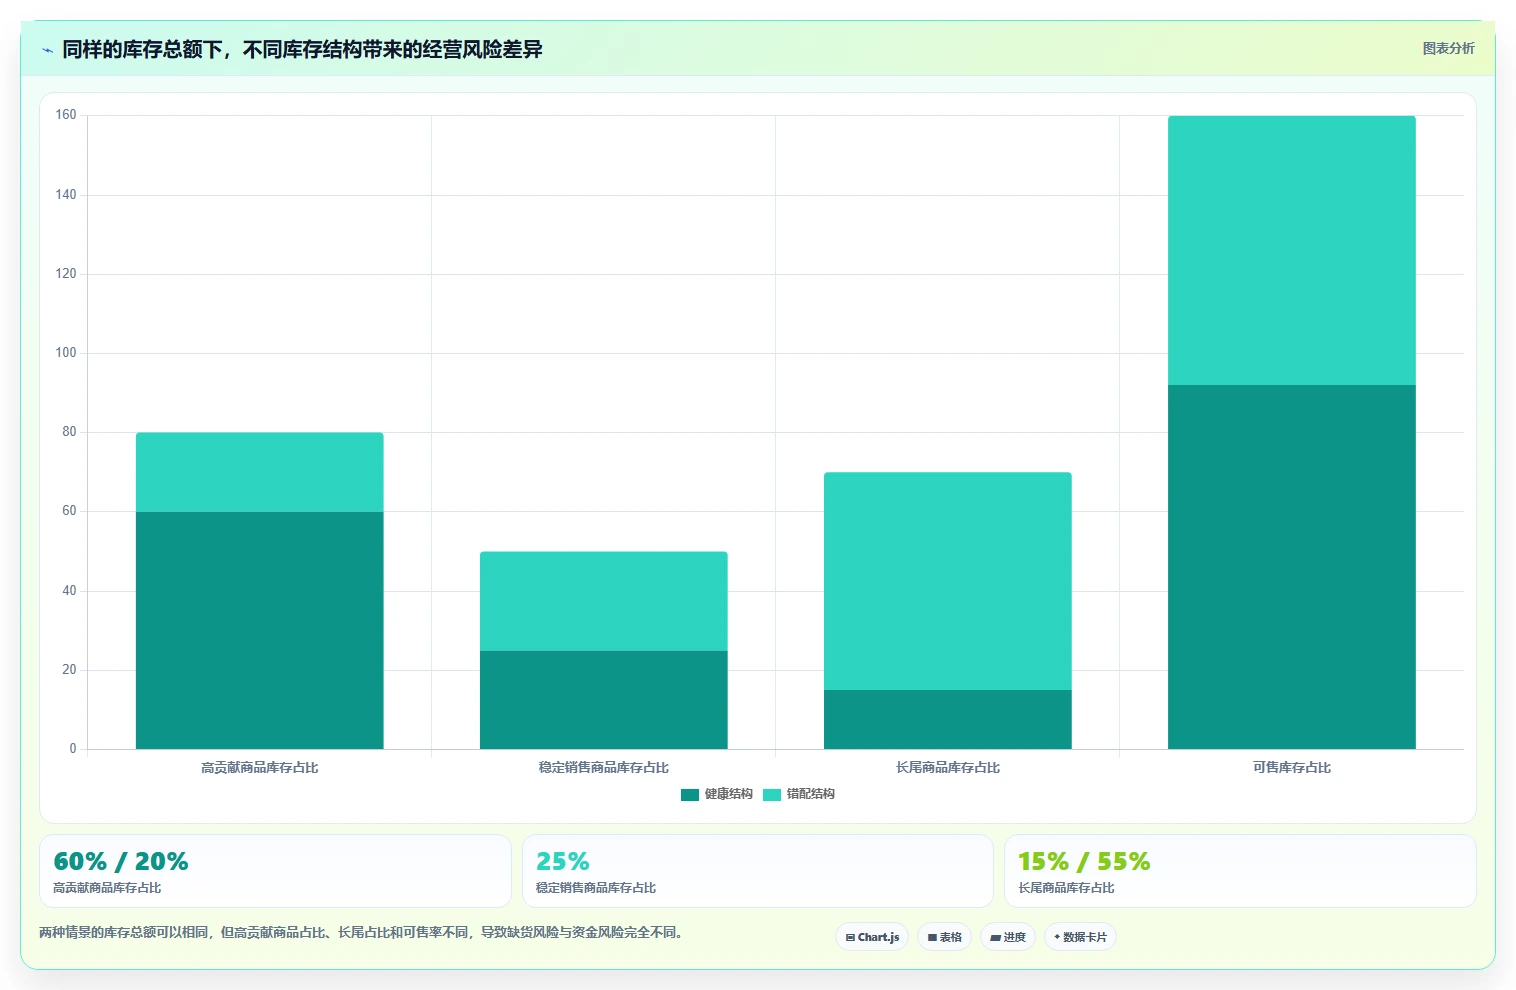Click the light 错配结构 bar for 可售库存占比
This screenshot has width=1516, height=990.
pyautogui.click(x=1292, y=250)
